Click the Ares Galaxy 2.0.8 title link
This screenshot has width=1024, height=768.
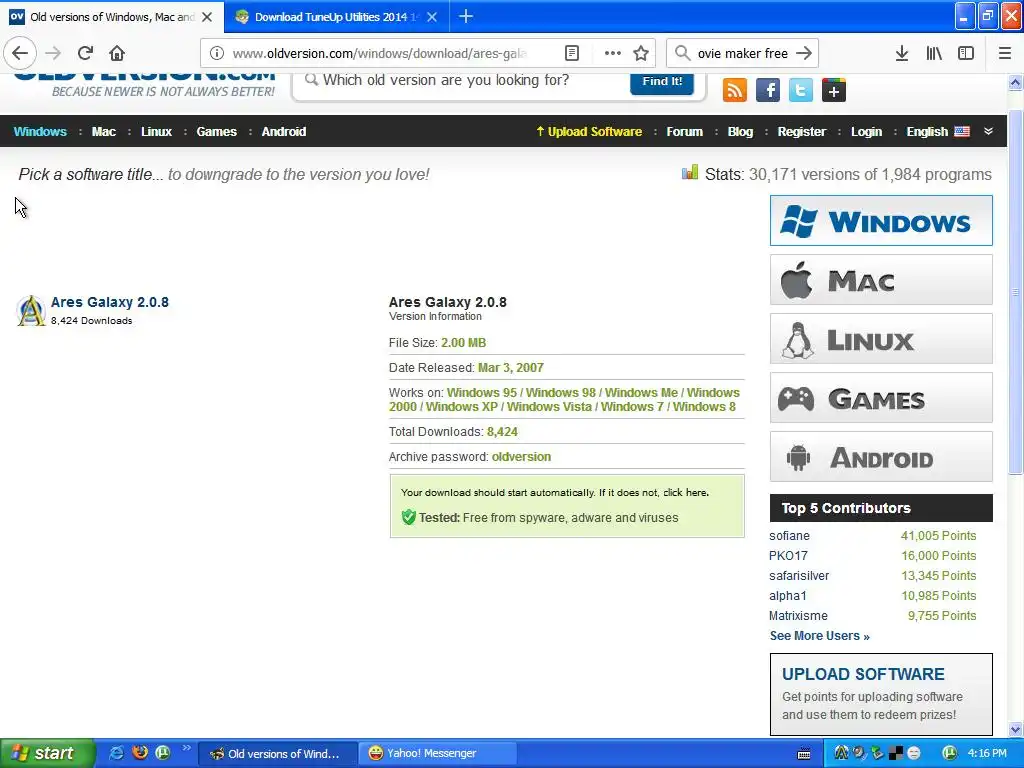click(110, 302)
